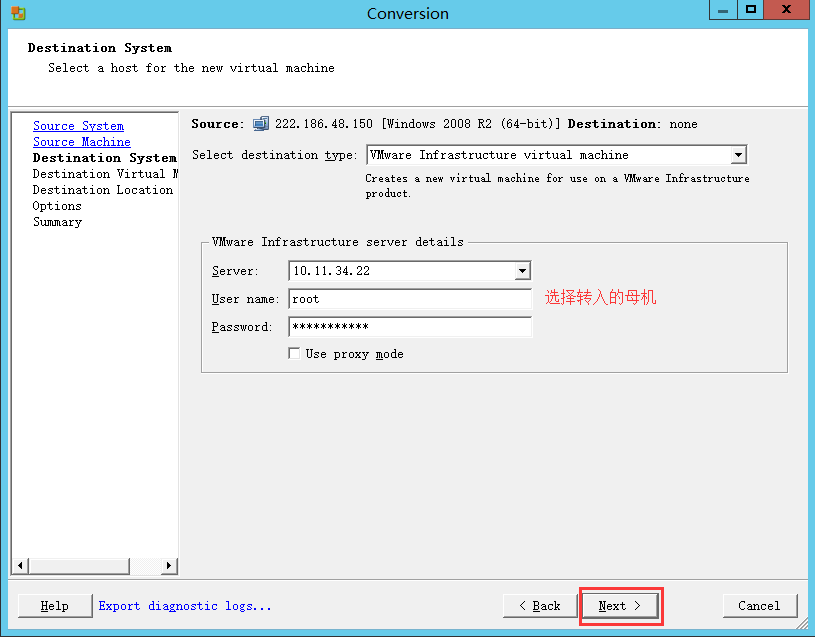The height and width of the screenshot is (637, 815).
Task: Click the Server address text field
Action: point(401,271)
